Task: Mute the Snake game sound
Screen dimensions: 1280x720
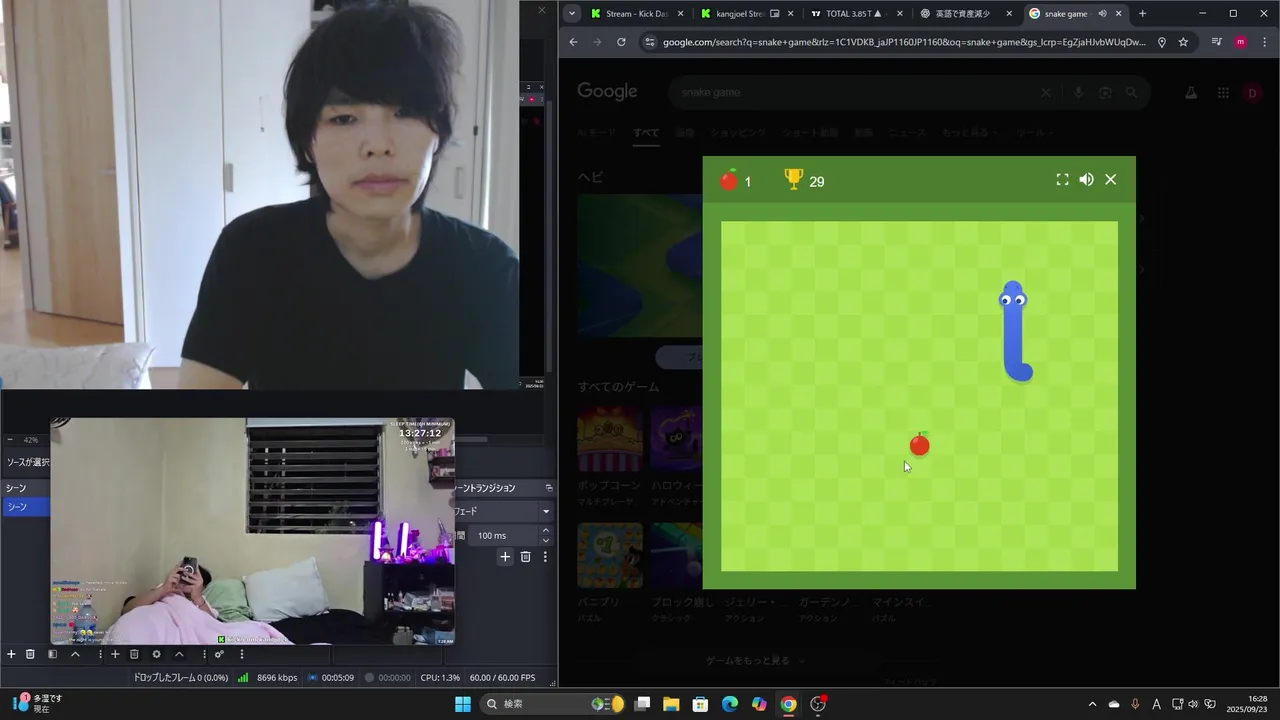Action: (1086, 180)
